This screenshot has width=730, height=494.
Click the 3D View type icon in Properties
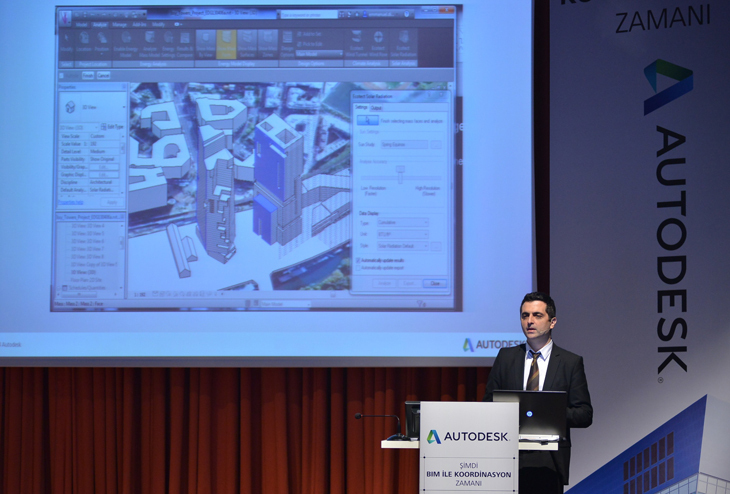[70, 107]
